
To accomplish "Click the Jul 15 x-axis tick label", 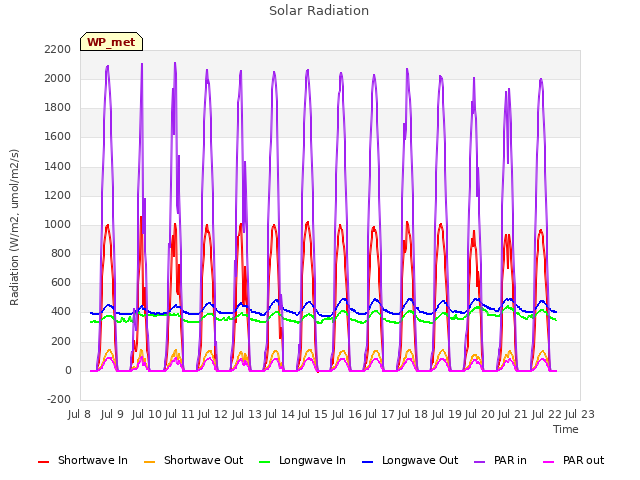I will (x=313, y=414).
